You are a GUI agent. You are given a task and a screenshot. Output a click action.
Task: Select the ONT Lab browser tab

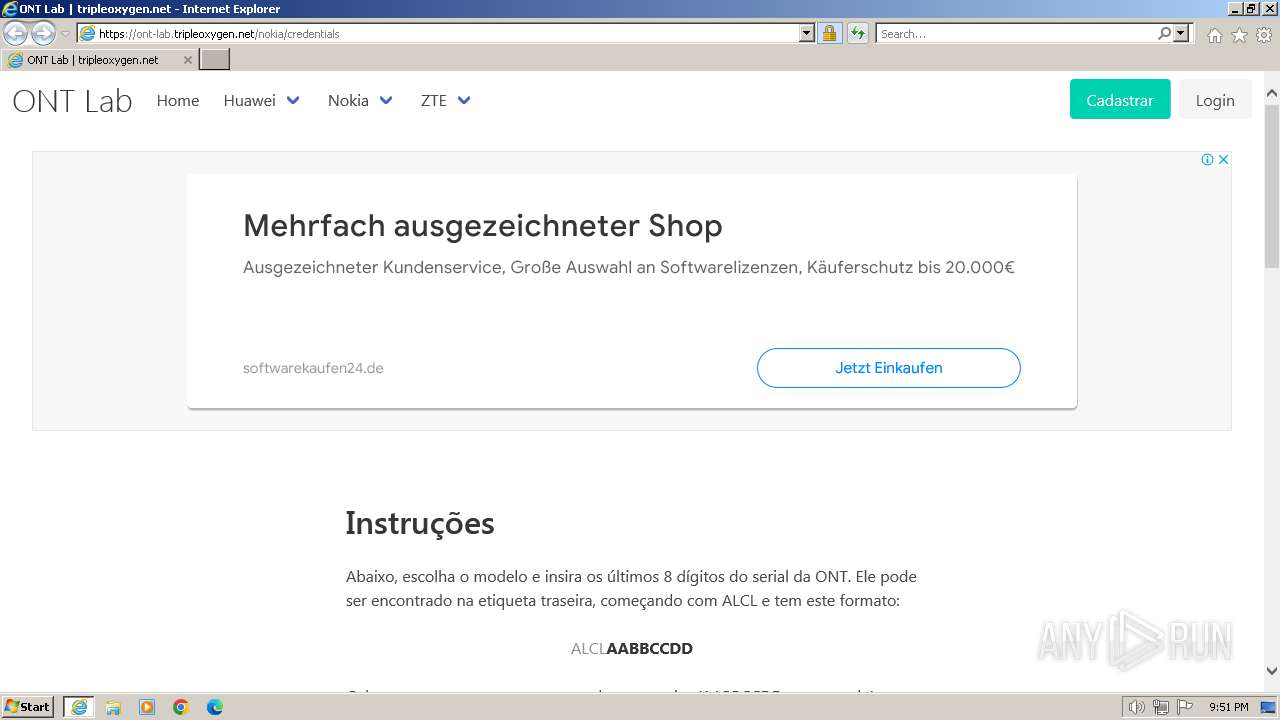(100, 60)
